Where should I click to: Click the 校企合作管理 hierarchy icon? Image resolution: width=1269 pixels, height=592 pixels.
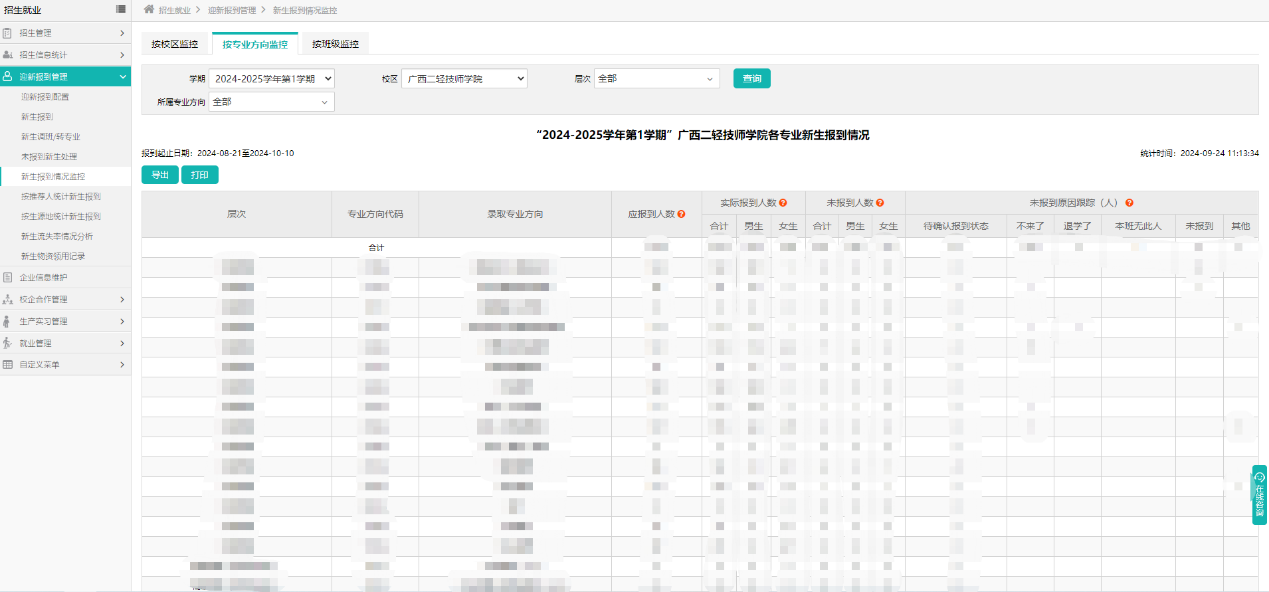8,299
